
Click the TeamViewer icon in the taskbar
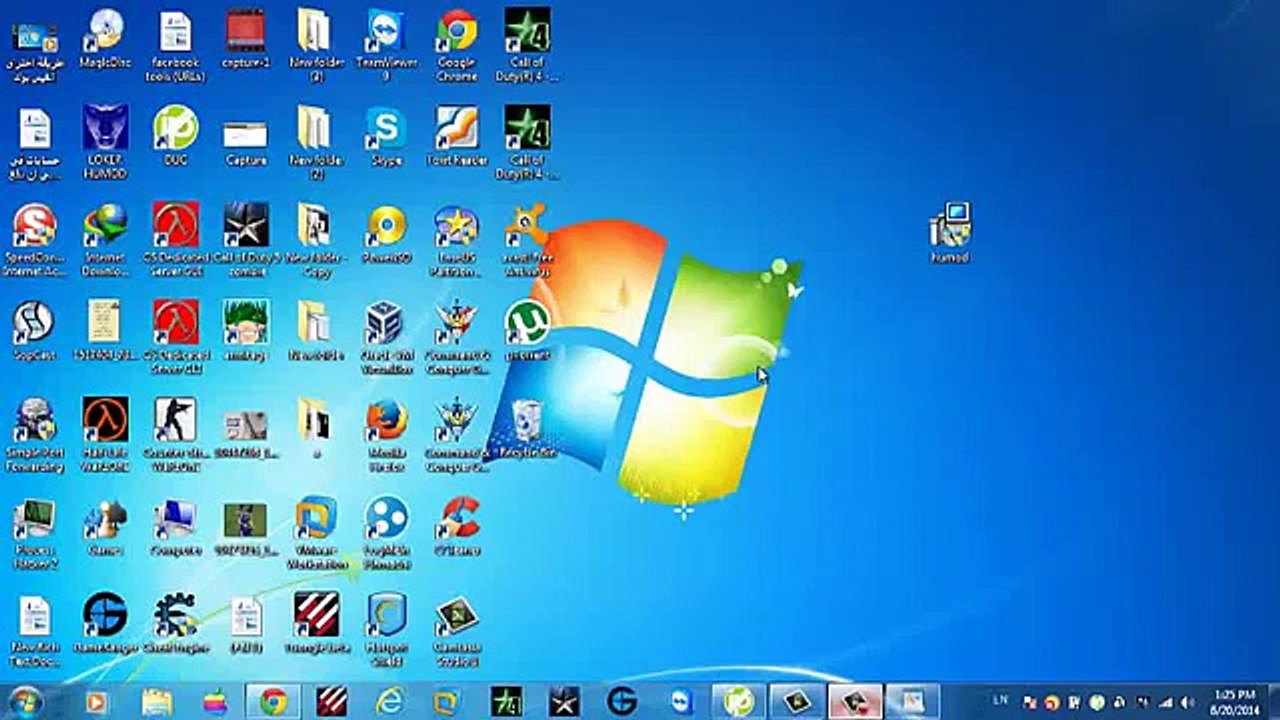(681, 701)
